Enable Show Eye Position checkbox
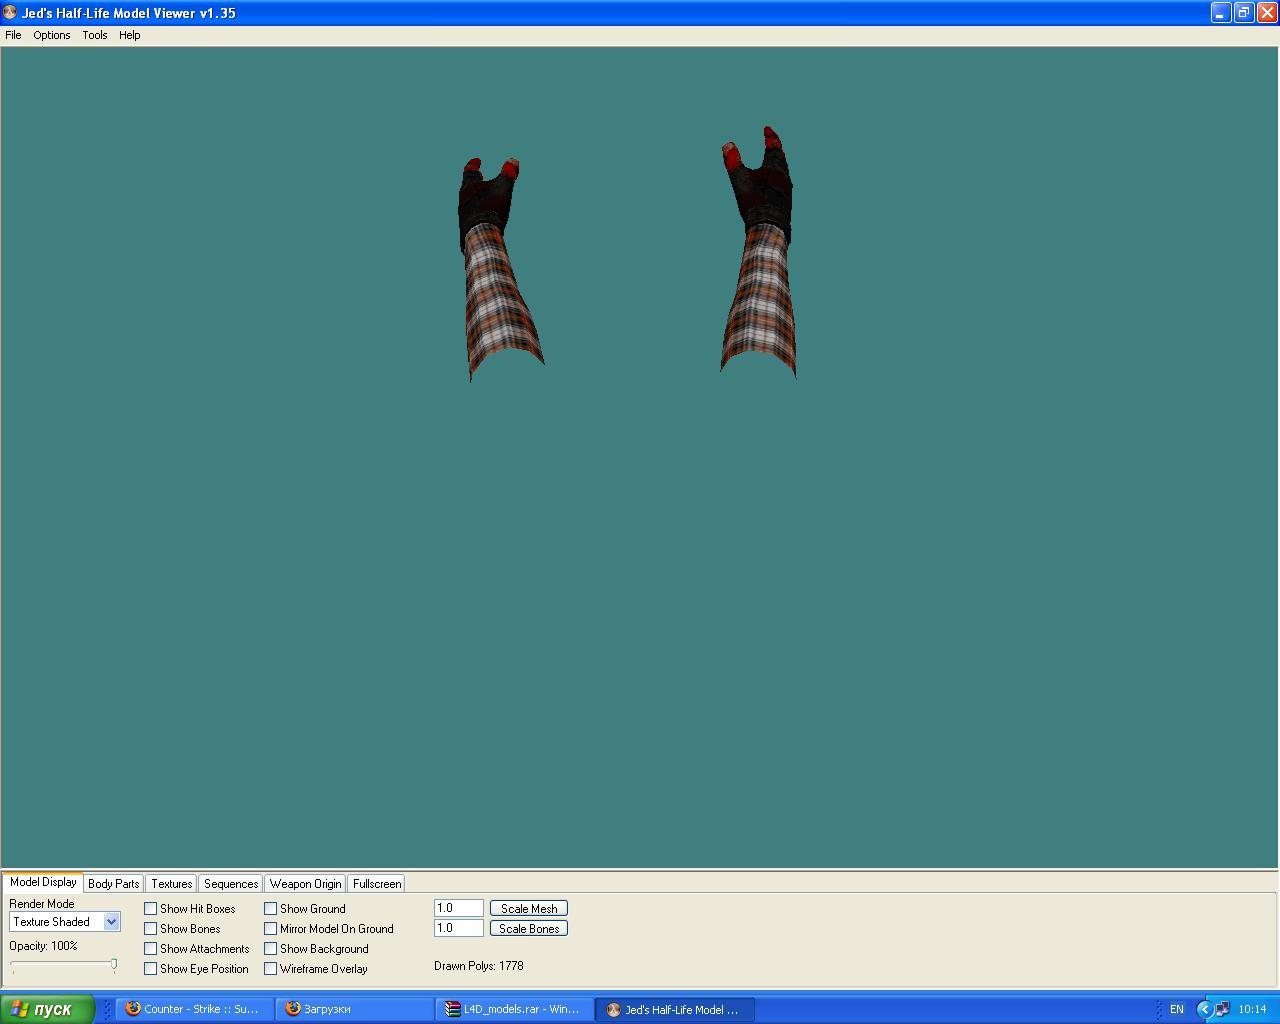1280x1024 pixels. [151, 969]
